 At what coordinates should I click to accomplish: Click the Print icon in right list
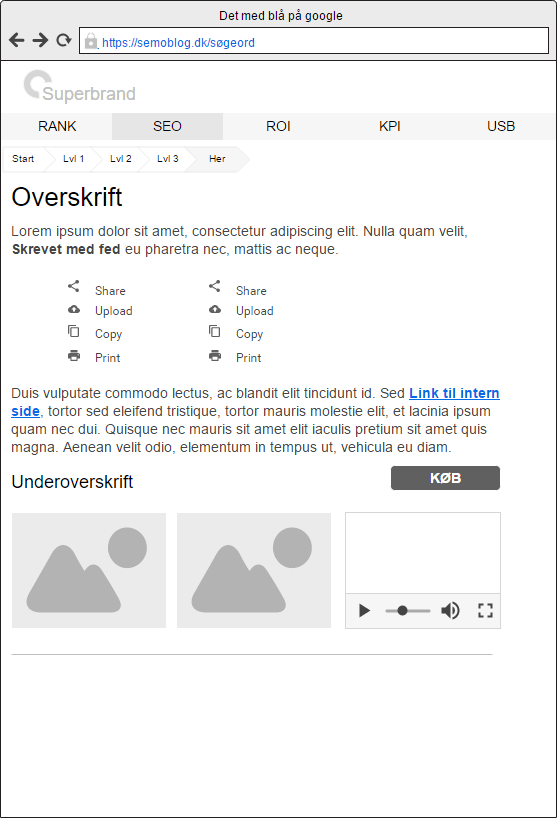click(x=215, y=356)
